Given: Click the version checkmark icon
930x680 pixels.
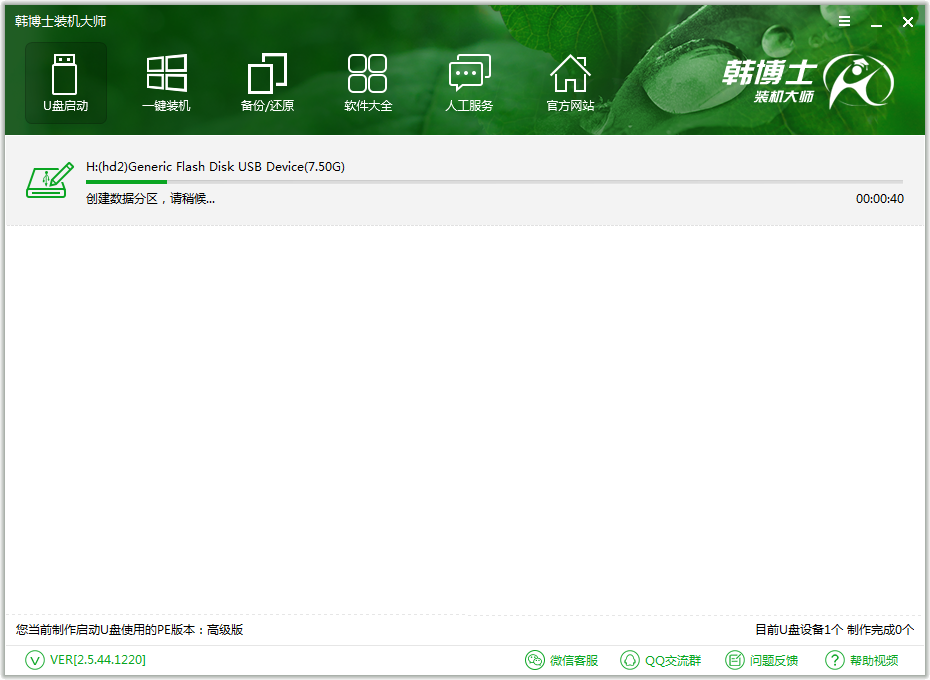Looking at the screenshot, I should pyautogui.click(x=35, y=660).
